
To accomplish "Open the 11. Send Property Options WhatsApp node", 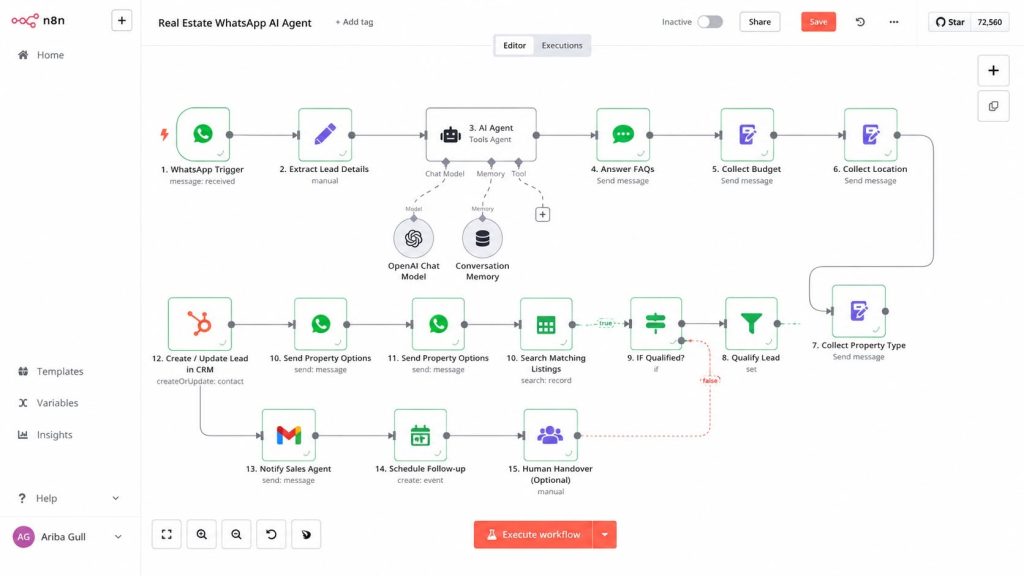I will [438, 324].
